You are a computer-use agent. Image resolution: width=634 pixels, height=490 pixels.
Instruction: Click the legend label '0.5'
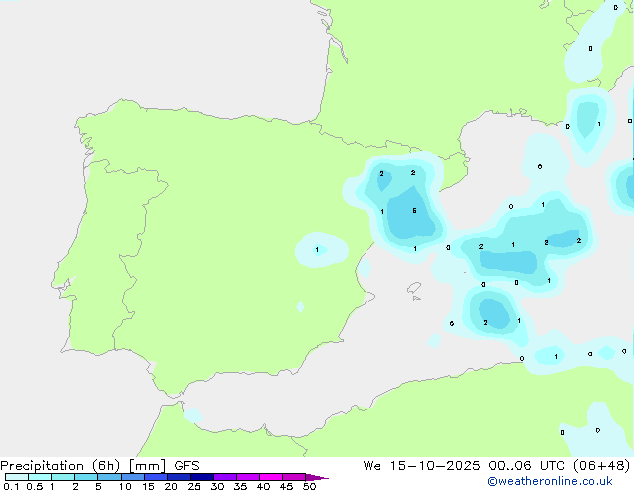[35, 486]
